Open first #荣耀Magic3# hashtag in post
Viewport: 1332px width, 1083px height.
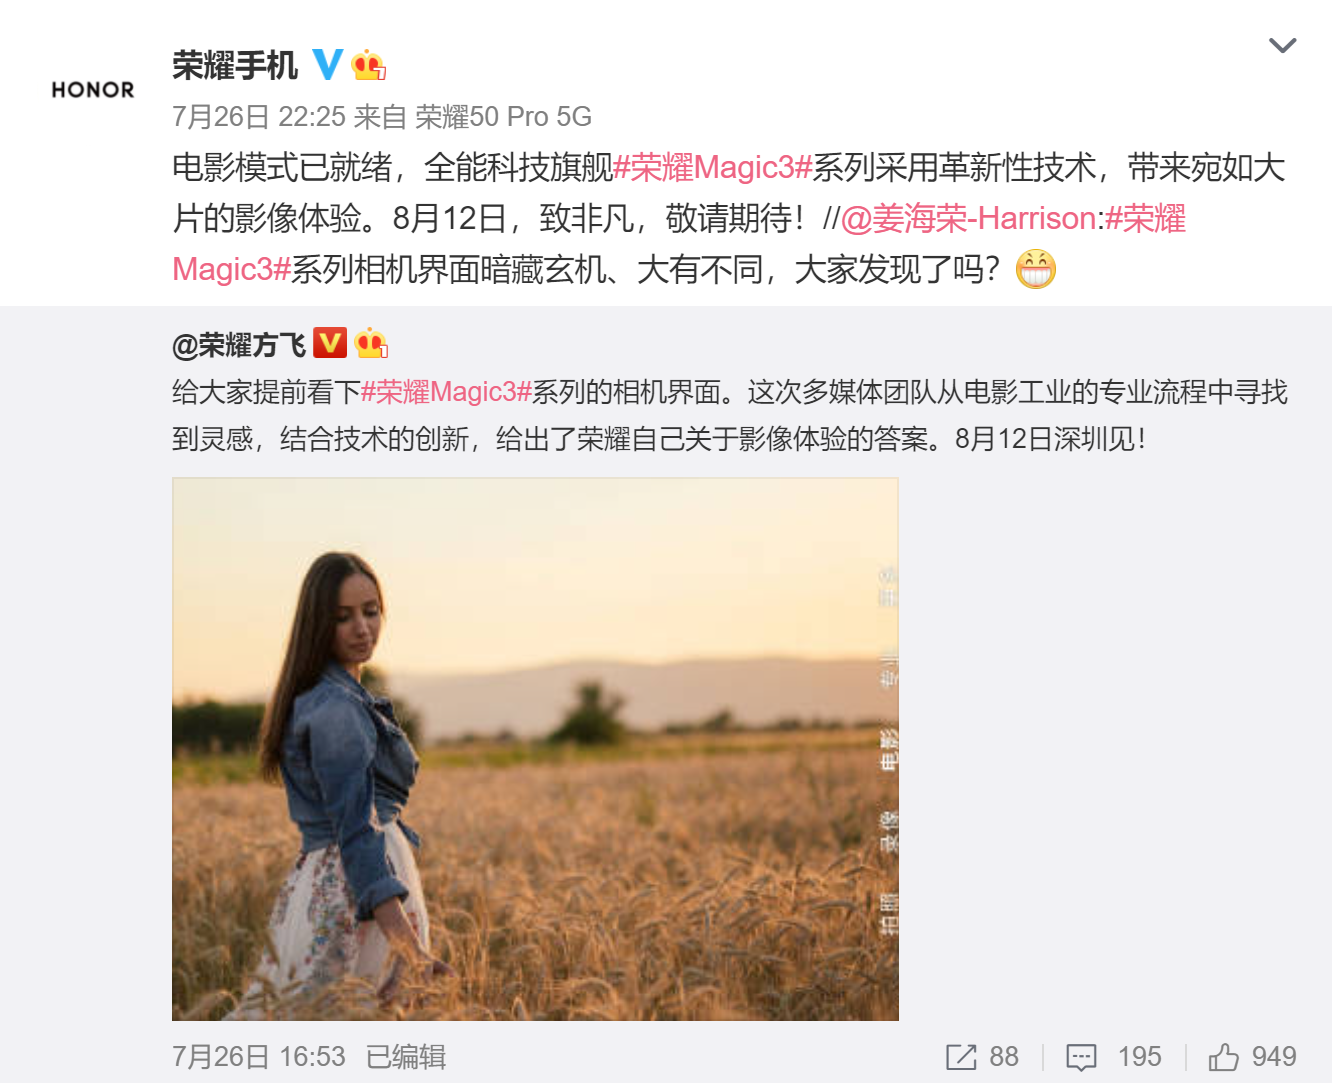point(713,168)
